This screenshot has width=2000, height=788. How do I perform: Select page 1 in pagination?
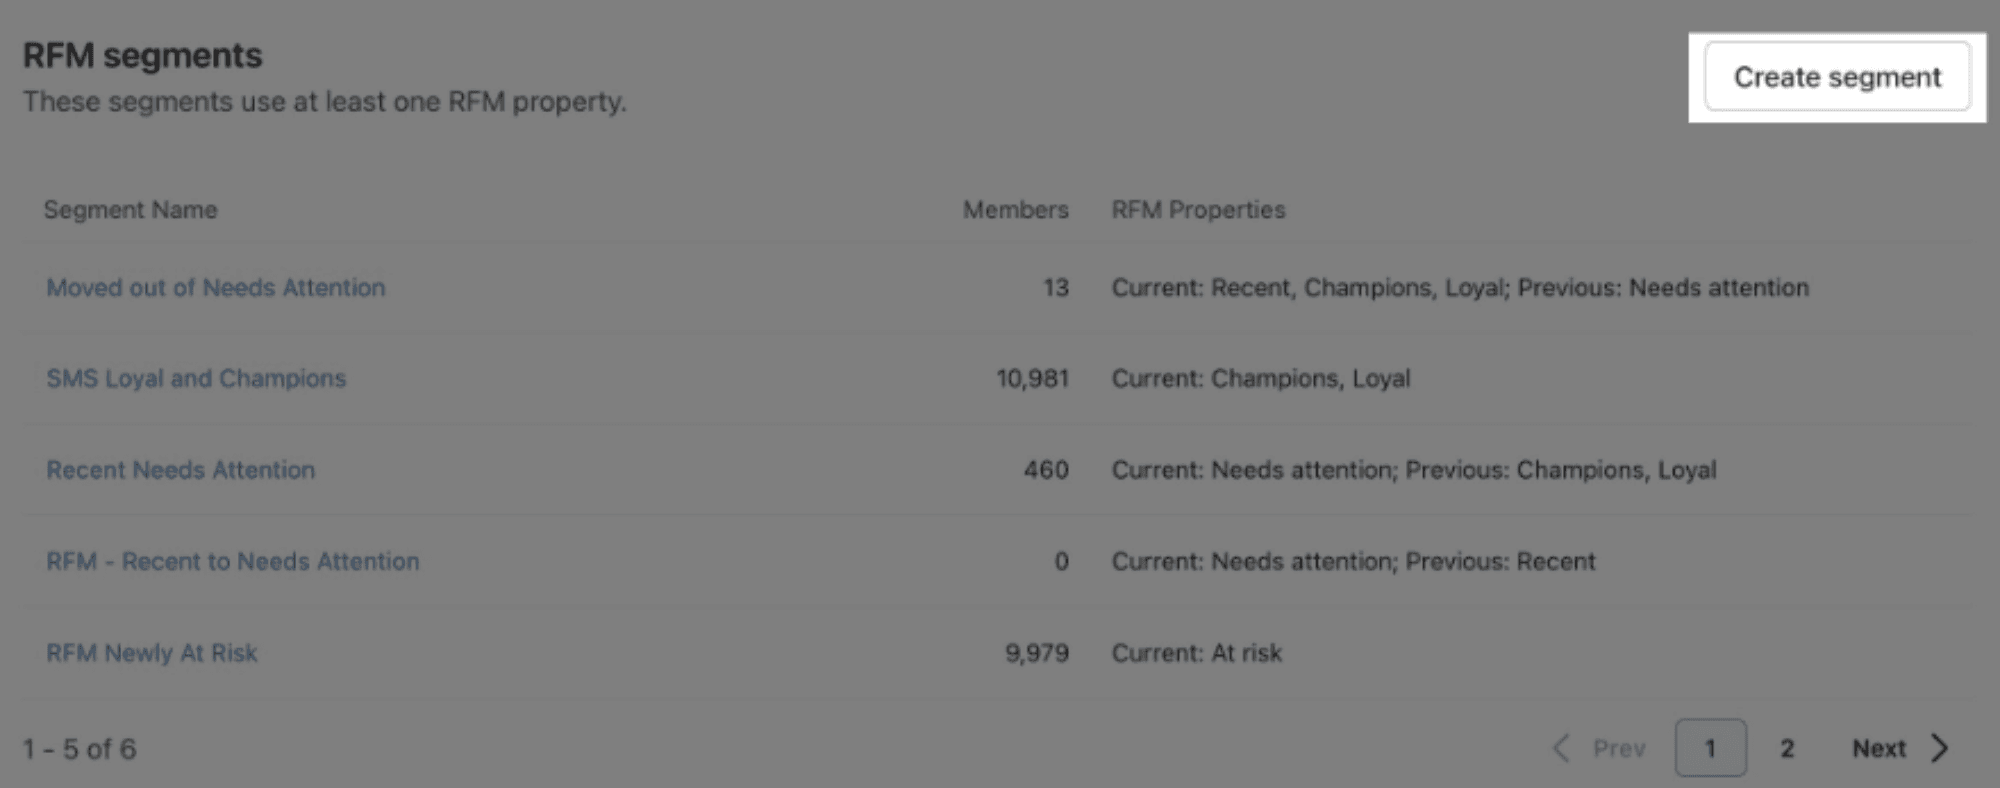point(1711,748)
